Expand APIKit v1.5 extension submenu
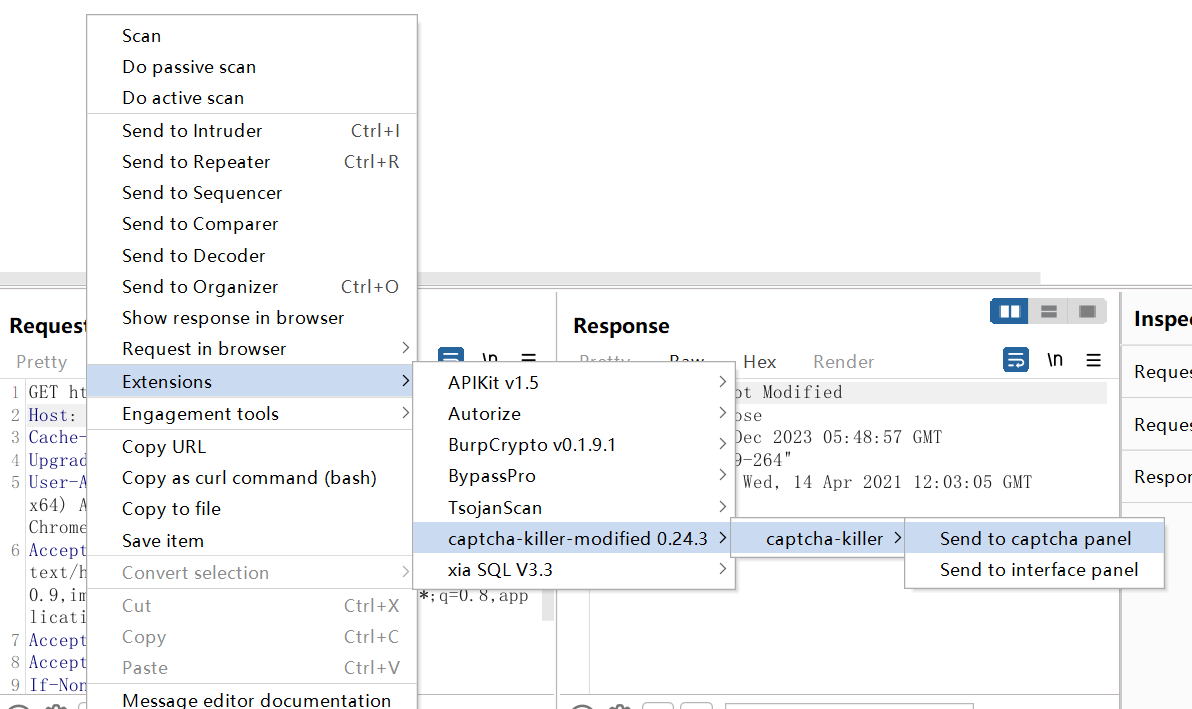 (574, 382)
